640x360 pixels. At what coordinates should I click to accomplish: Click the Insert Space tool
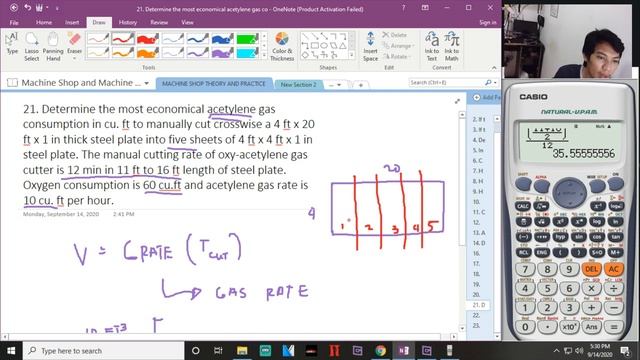pyautogui.click(x=370, y=47)
